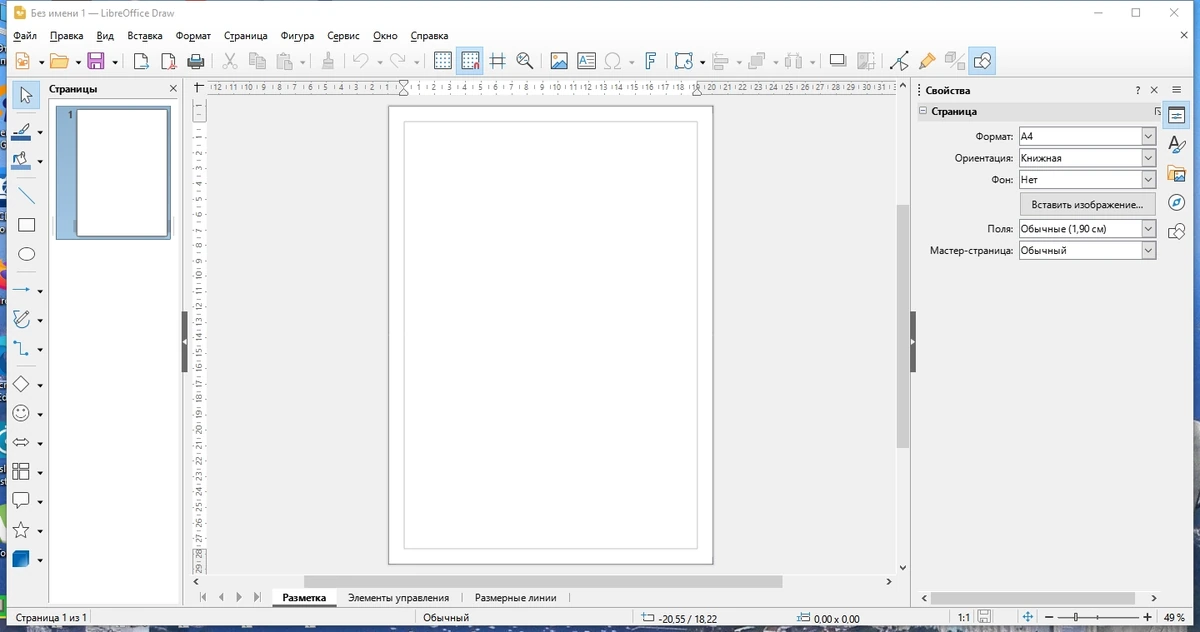Screen dimensions: 1200x632
Task: Click the Zoom and Pan magnifier icon
Action: coord(524,61)
